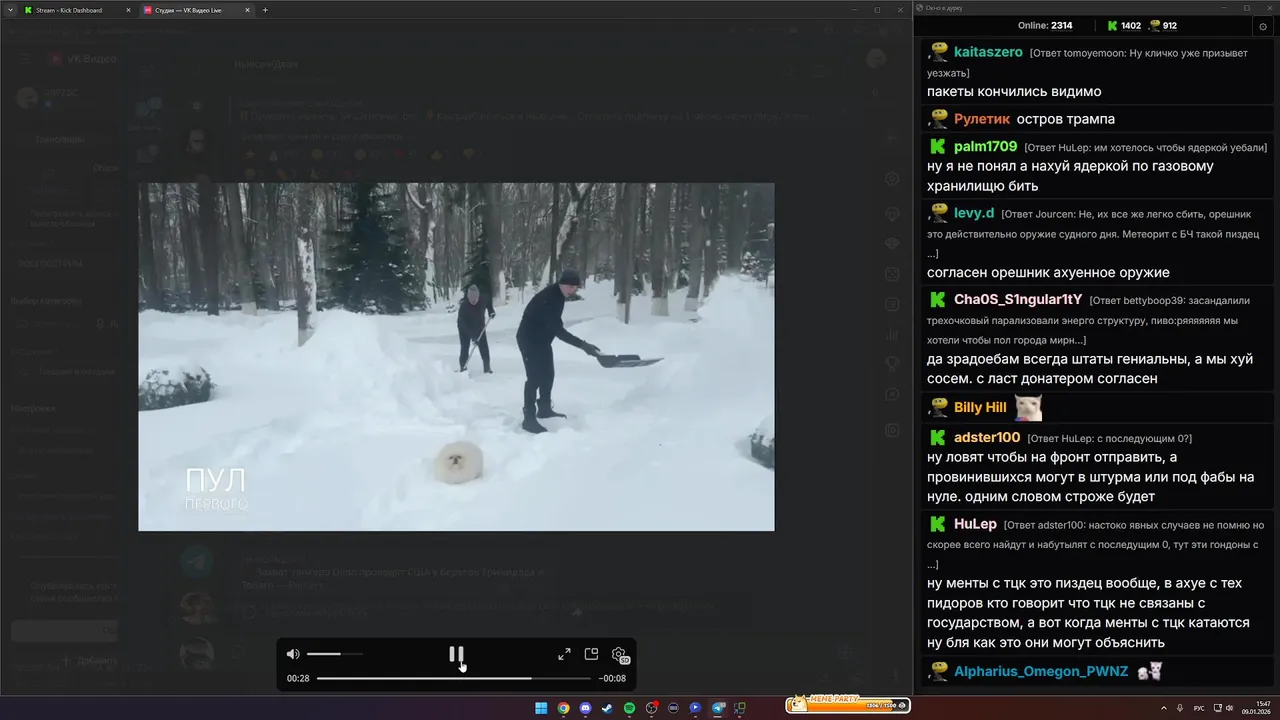Click the Online: 2314 viewer counter
This screenshot has width=1280, height=720.
[1045, 26]
